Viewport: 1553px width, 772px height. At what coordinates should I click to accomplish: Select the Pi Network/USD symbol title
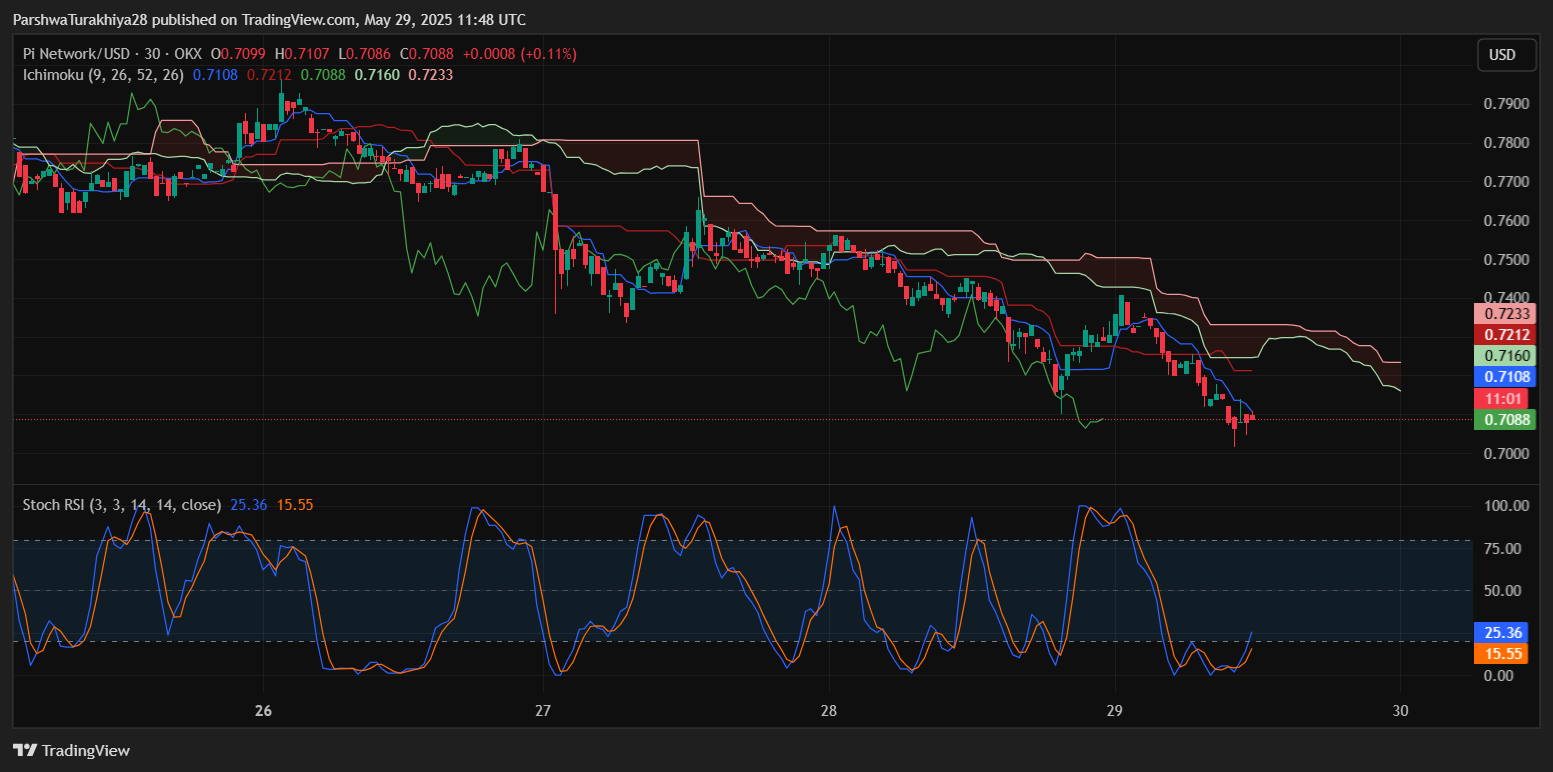click(77, 54)
